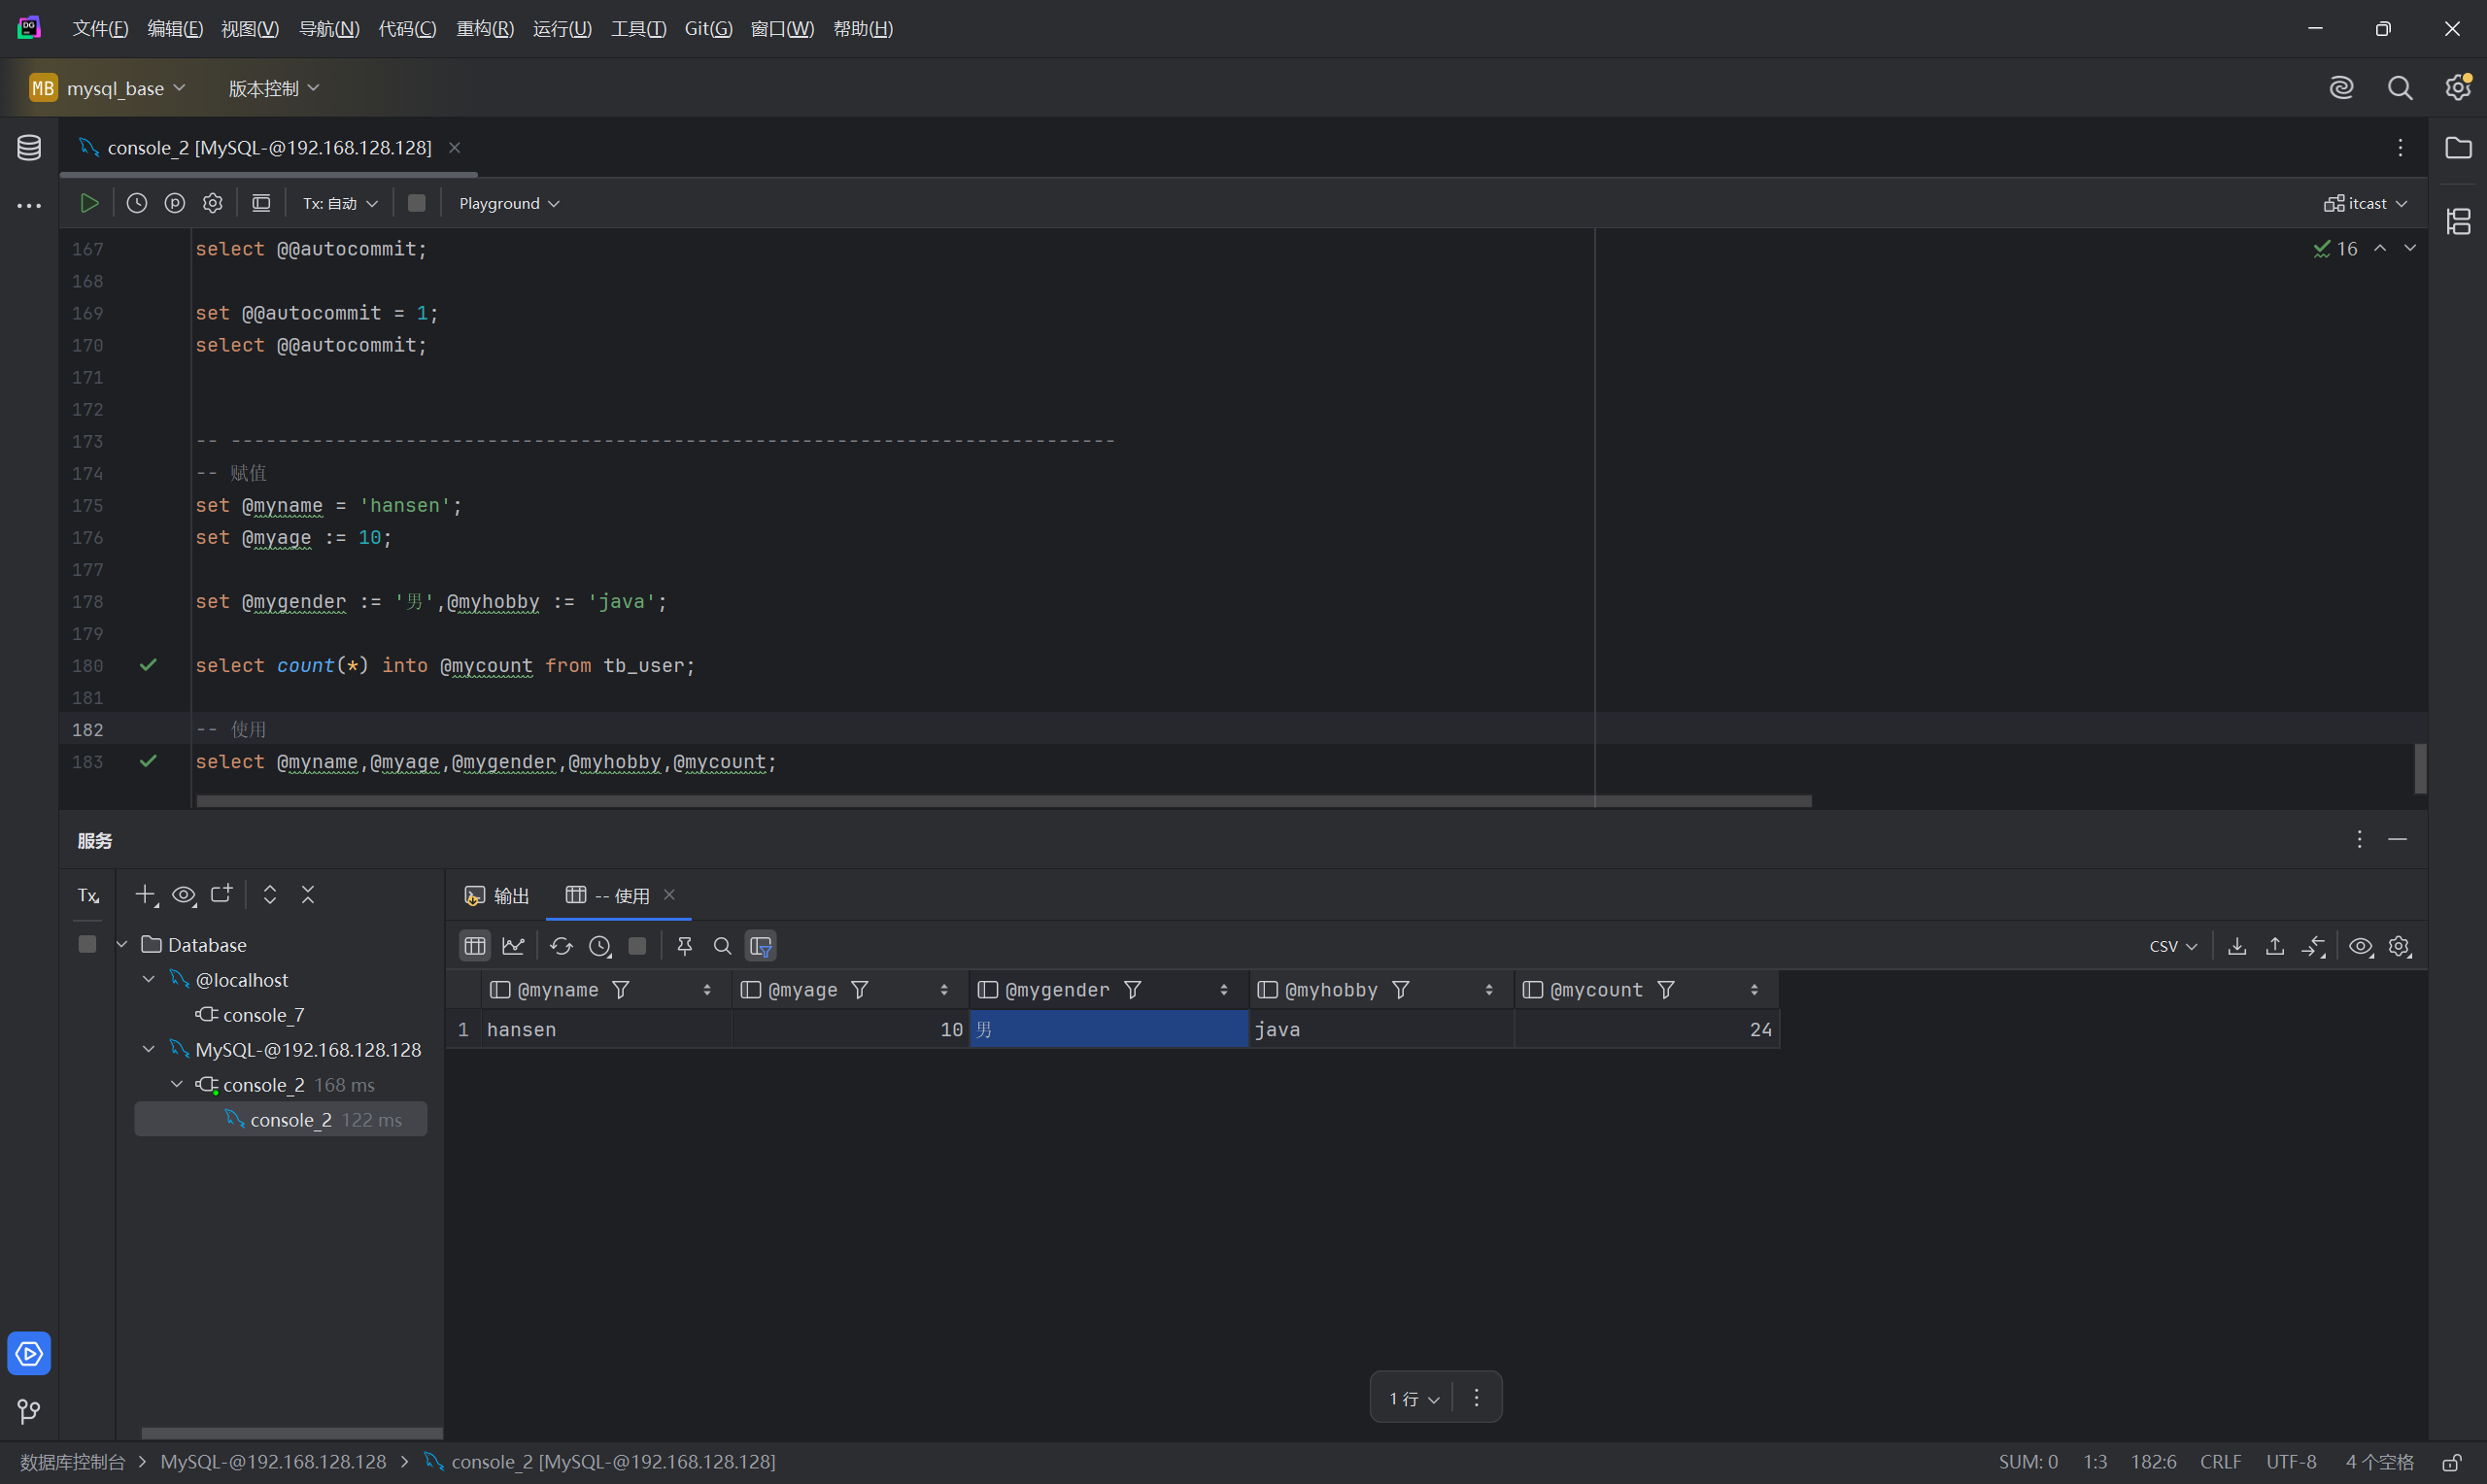Switch results to chart view
The width and height of the screenshot is (2487, 1484).
[513, 946]
